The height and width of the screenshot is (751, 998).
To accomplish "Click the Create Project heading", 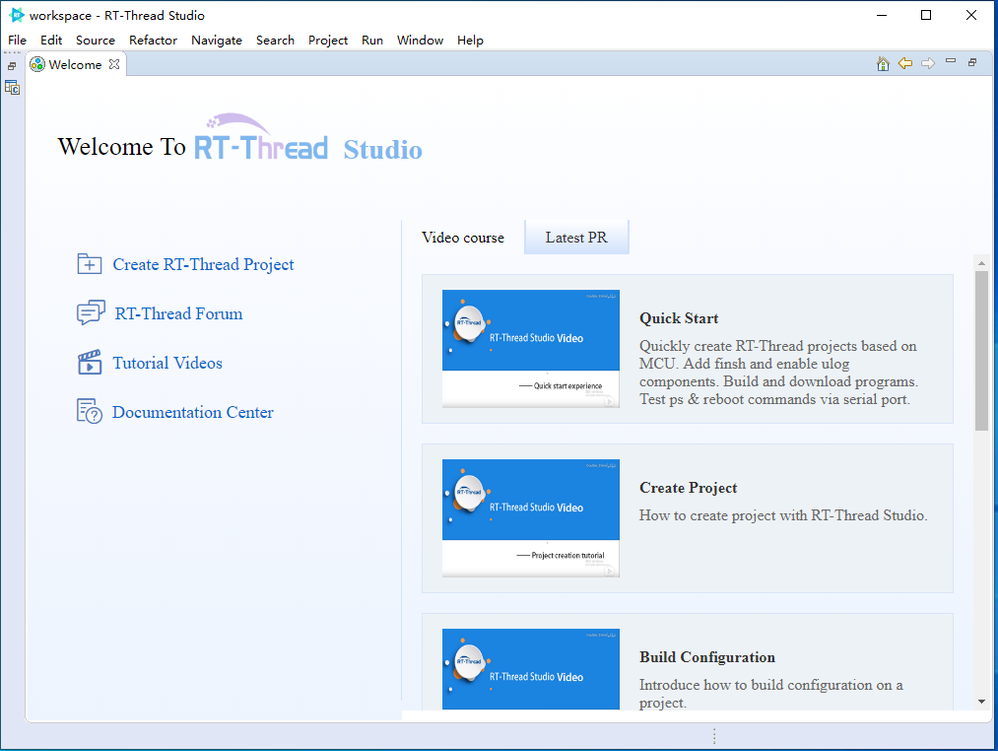I will pos(688,488).
